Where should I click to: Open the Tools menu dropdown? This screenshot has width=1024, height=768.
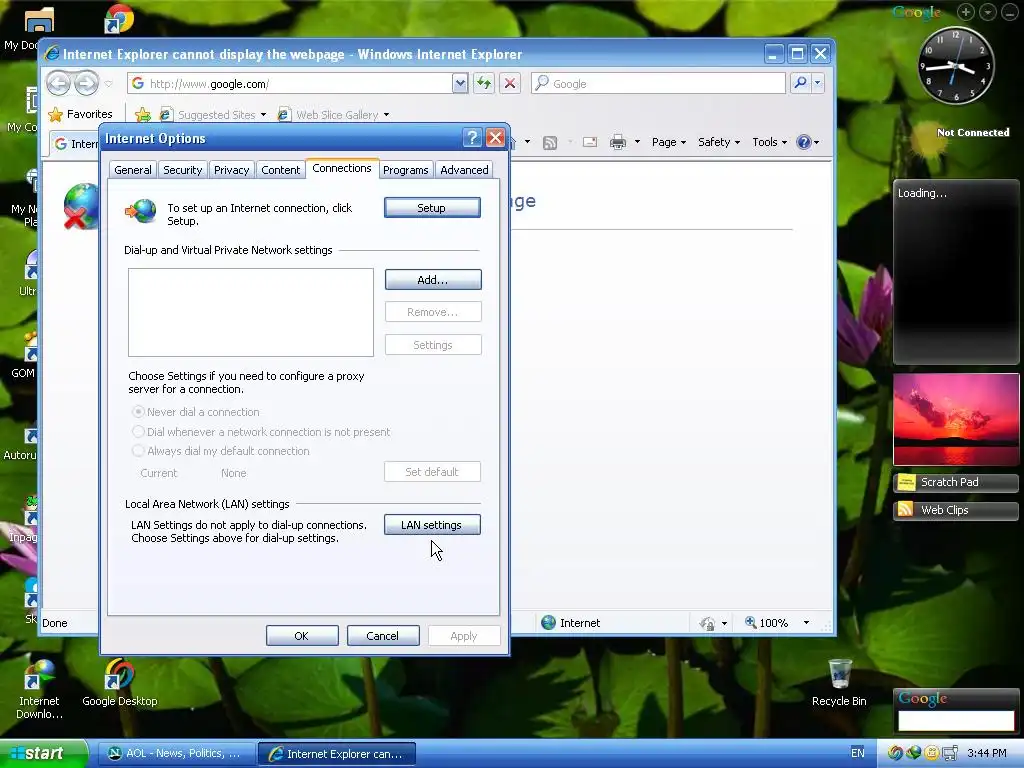coord(769,142)
